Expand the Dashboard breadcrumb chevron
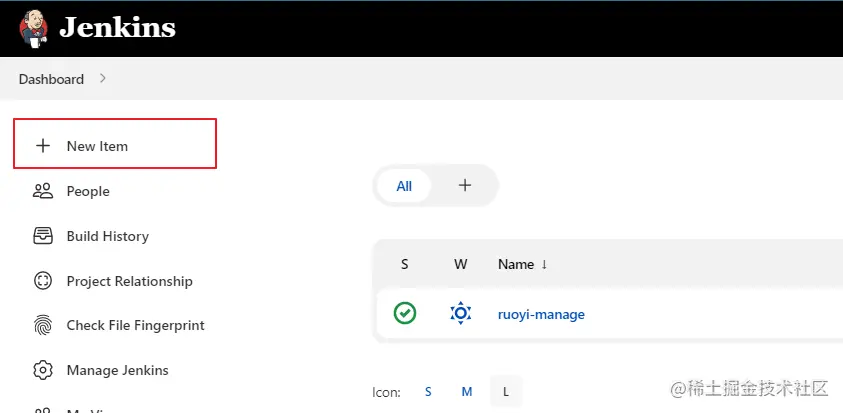The image size is (843, 413). [x=103, y=79]
